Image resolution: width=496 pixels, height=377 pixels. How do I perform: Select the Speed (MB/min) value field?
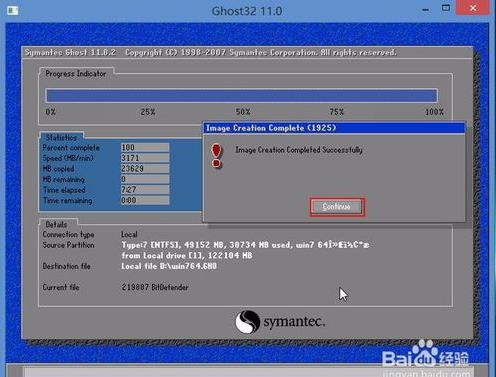point(145,158)
